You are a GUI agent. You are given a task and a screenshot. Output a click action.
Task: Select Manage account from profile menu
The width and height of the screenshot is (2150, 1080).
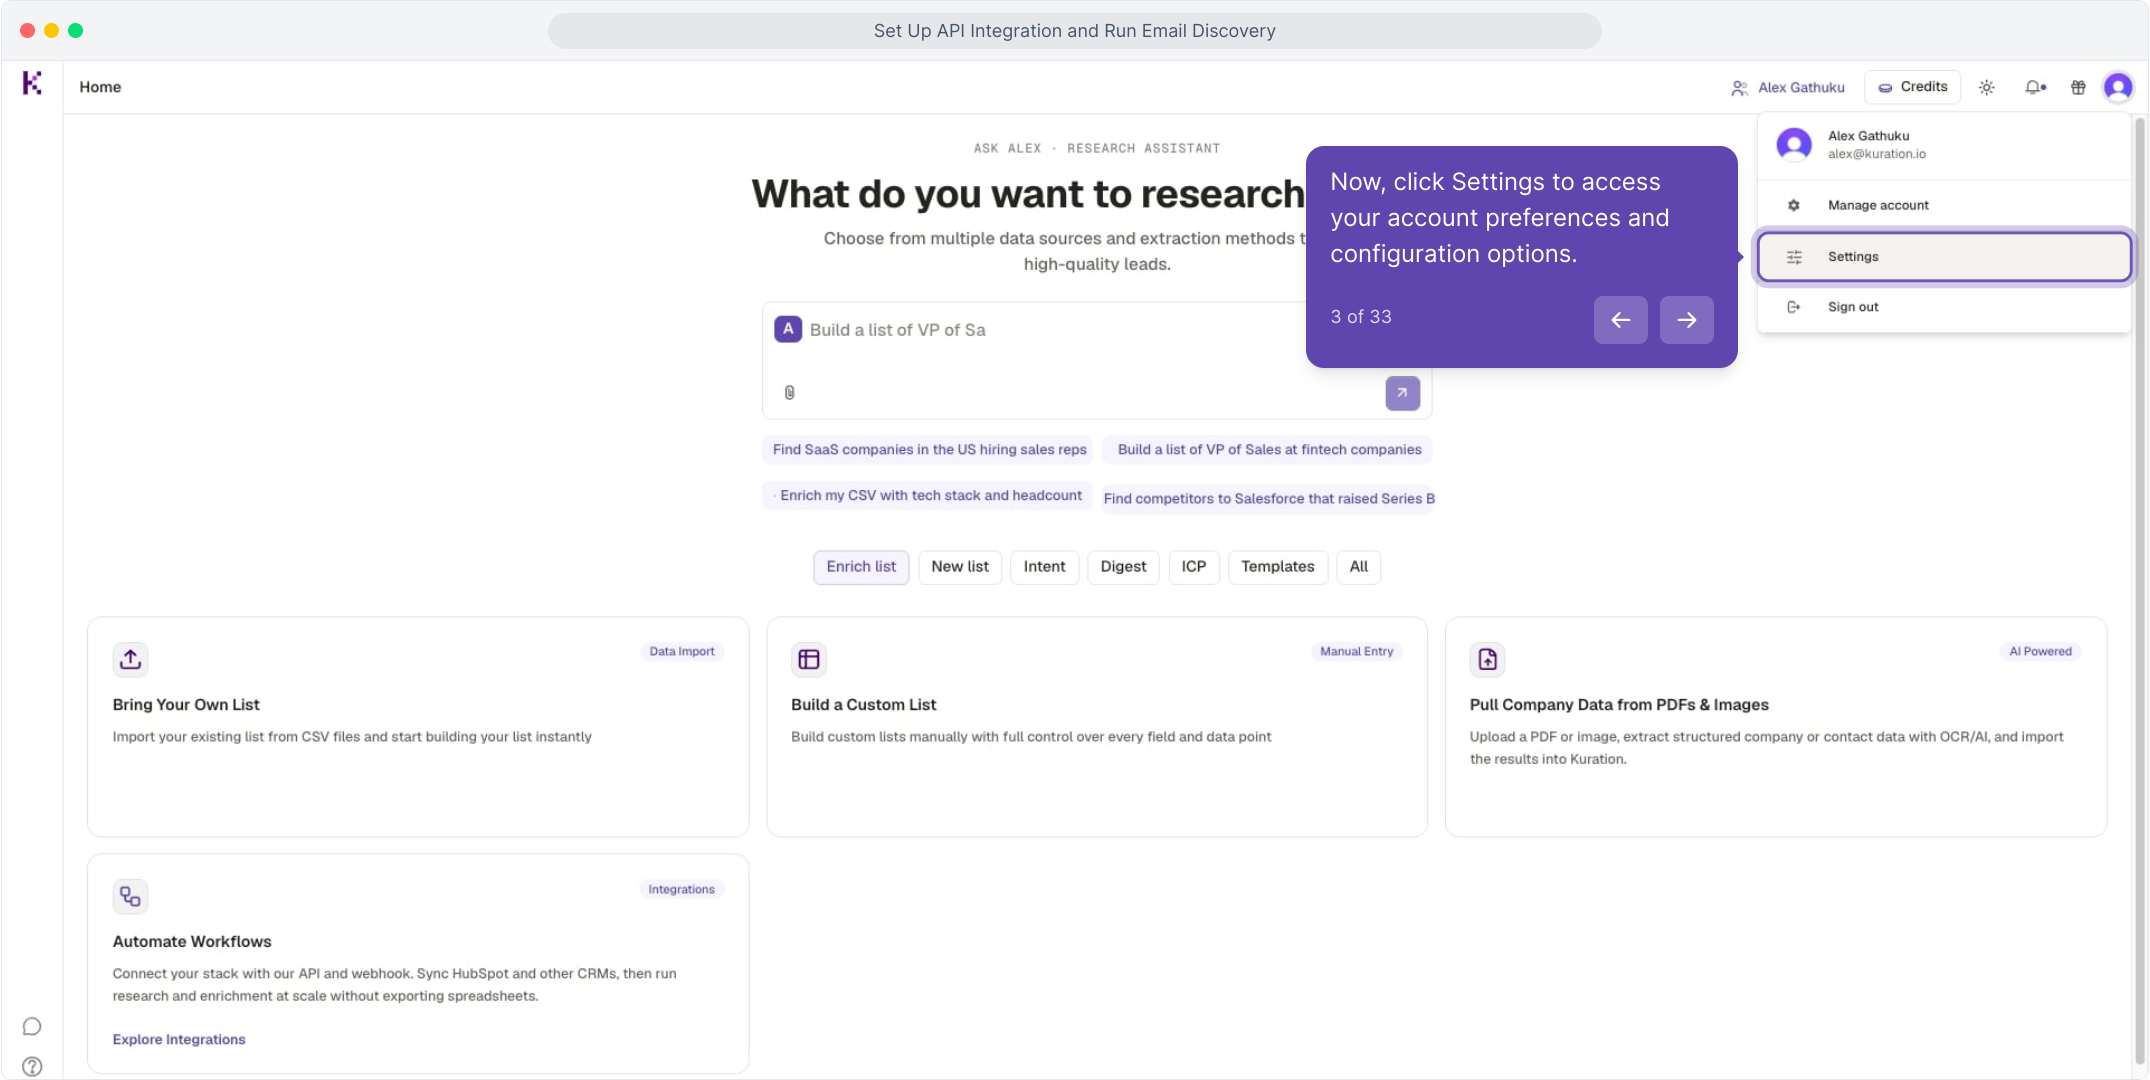[x=1943, y=205]
